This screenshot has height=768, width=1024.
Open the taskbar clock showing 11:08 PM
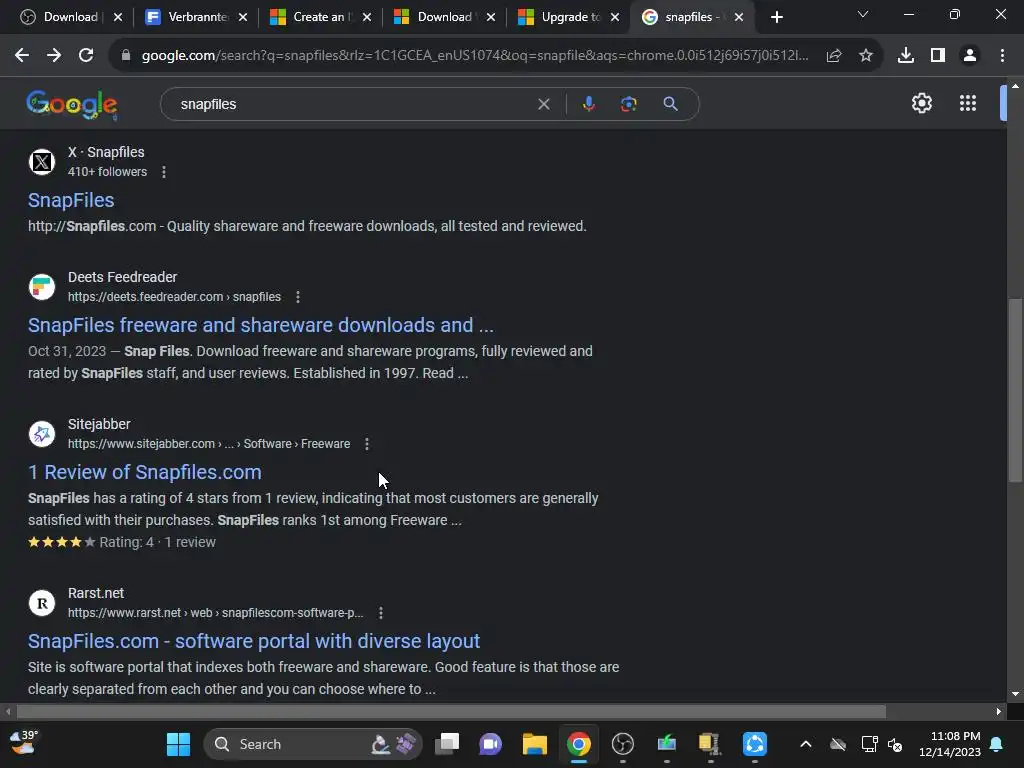click(950, 744)
